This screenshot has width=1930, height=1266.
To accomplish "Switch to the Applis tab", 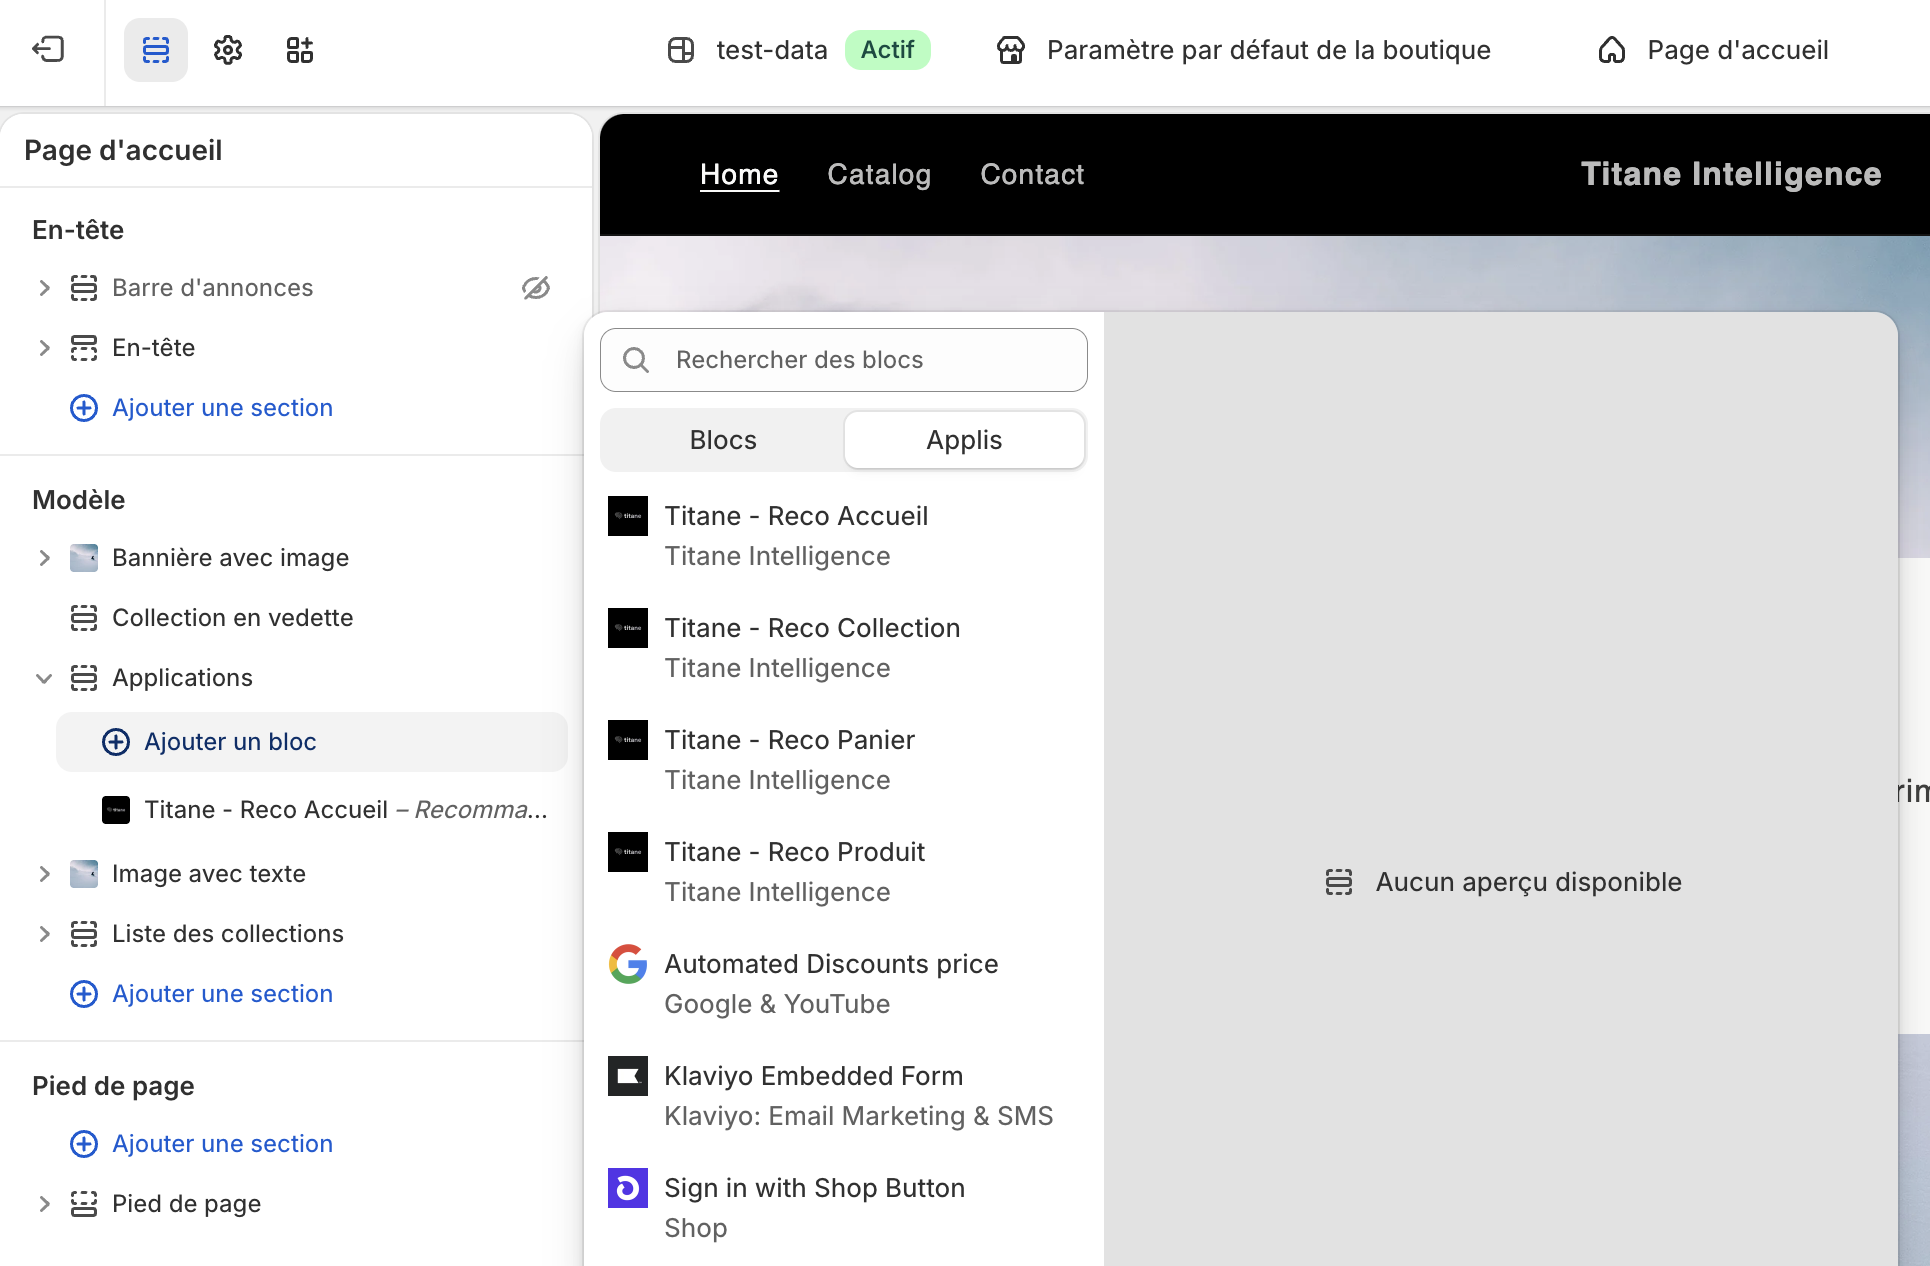I will (964, 440).
